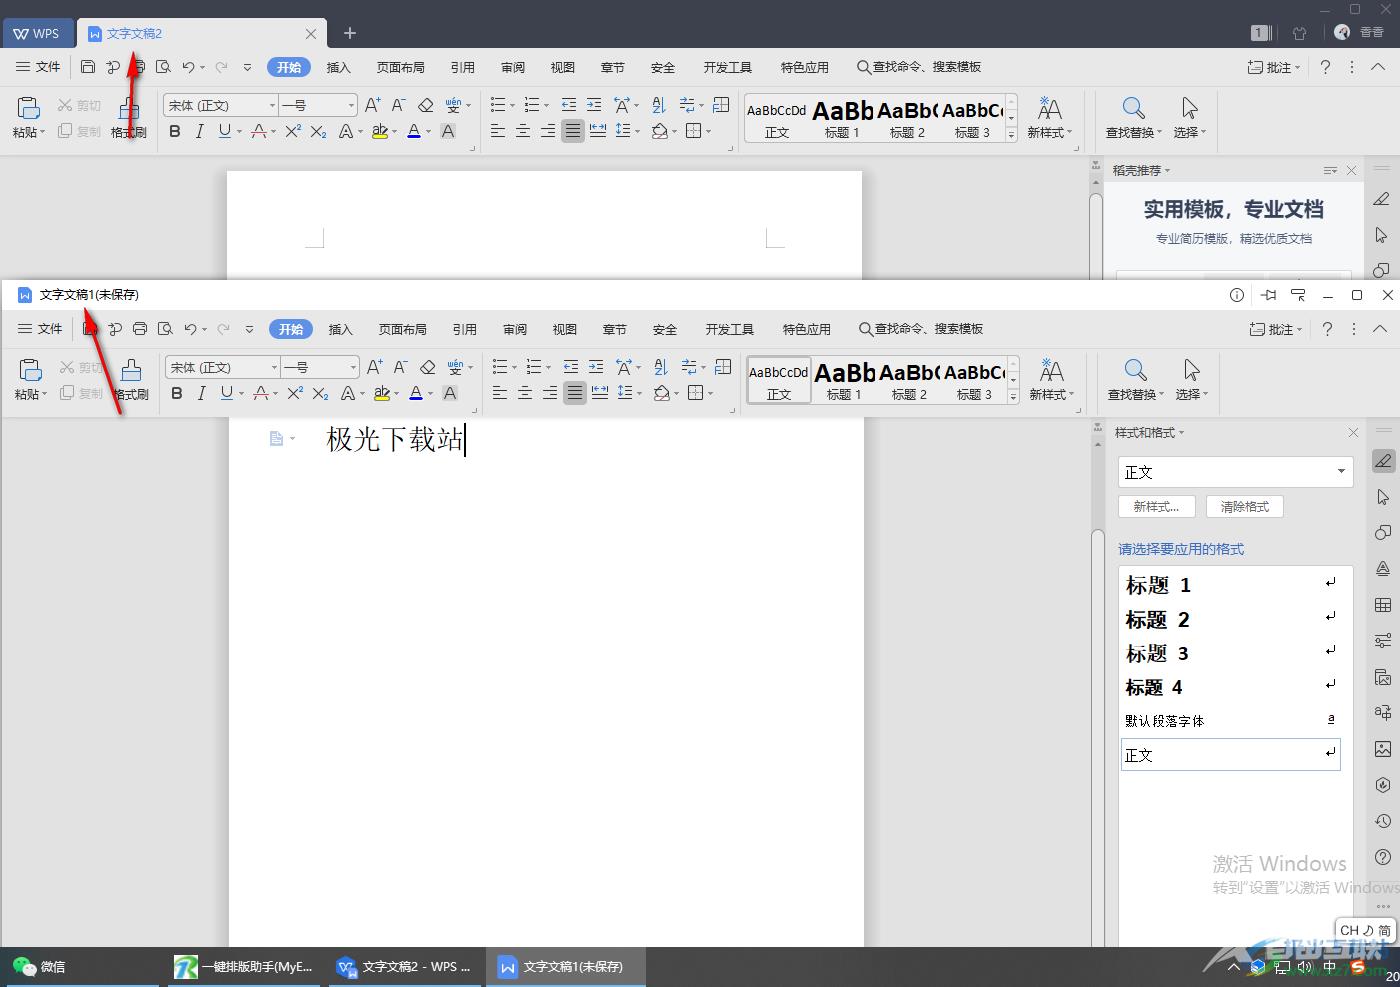
Task: Open line spacing in 文字文稿1 ribbon
Action: (625, 393)
